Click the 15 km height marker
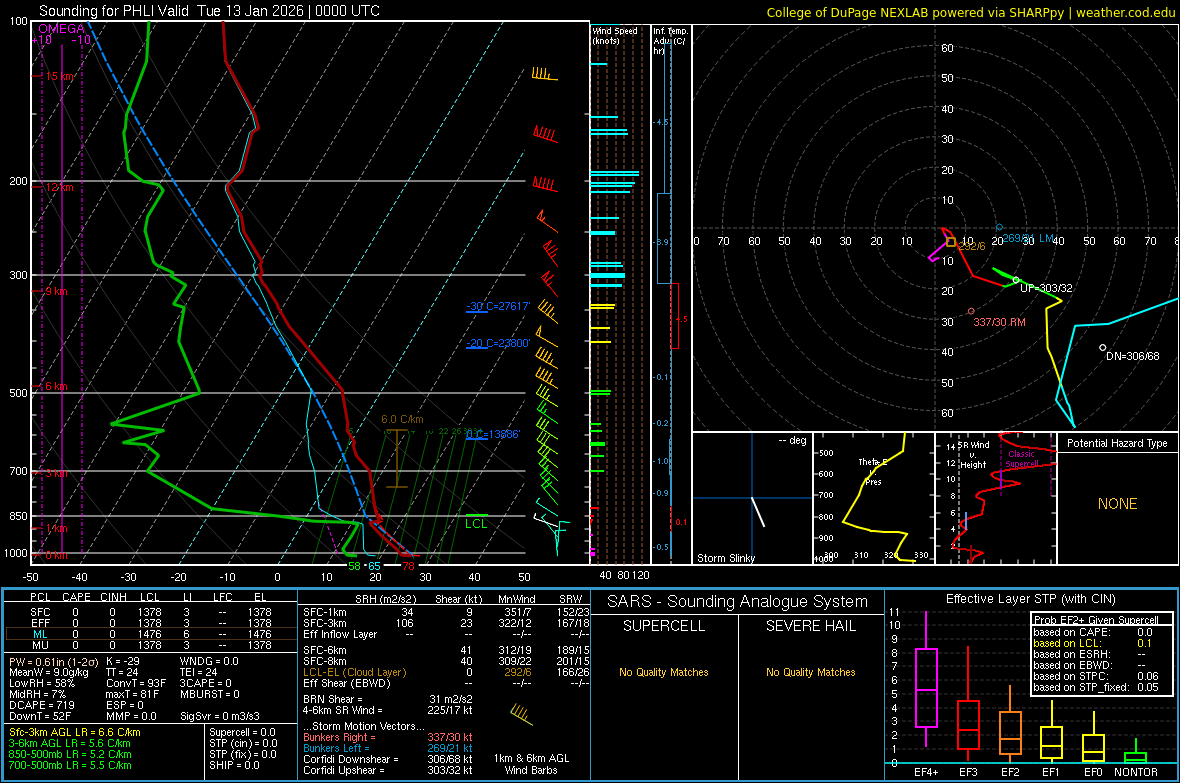This screenshot has width=1180, height=783. click(x=60, y=76)
